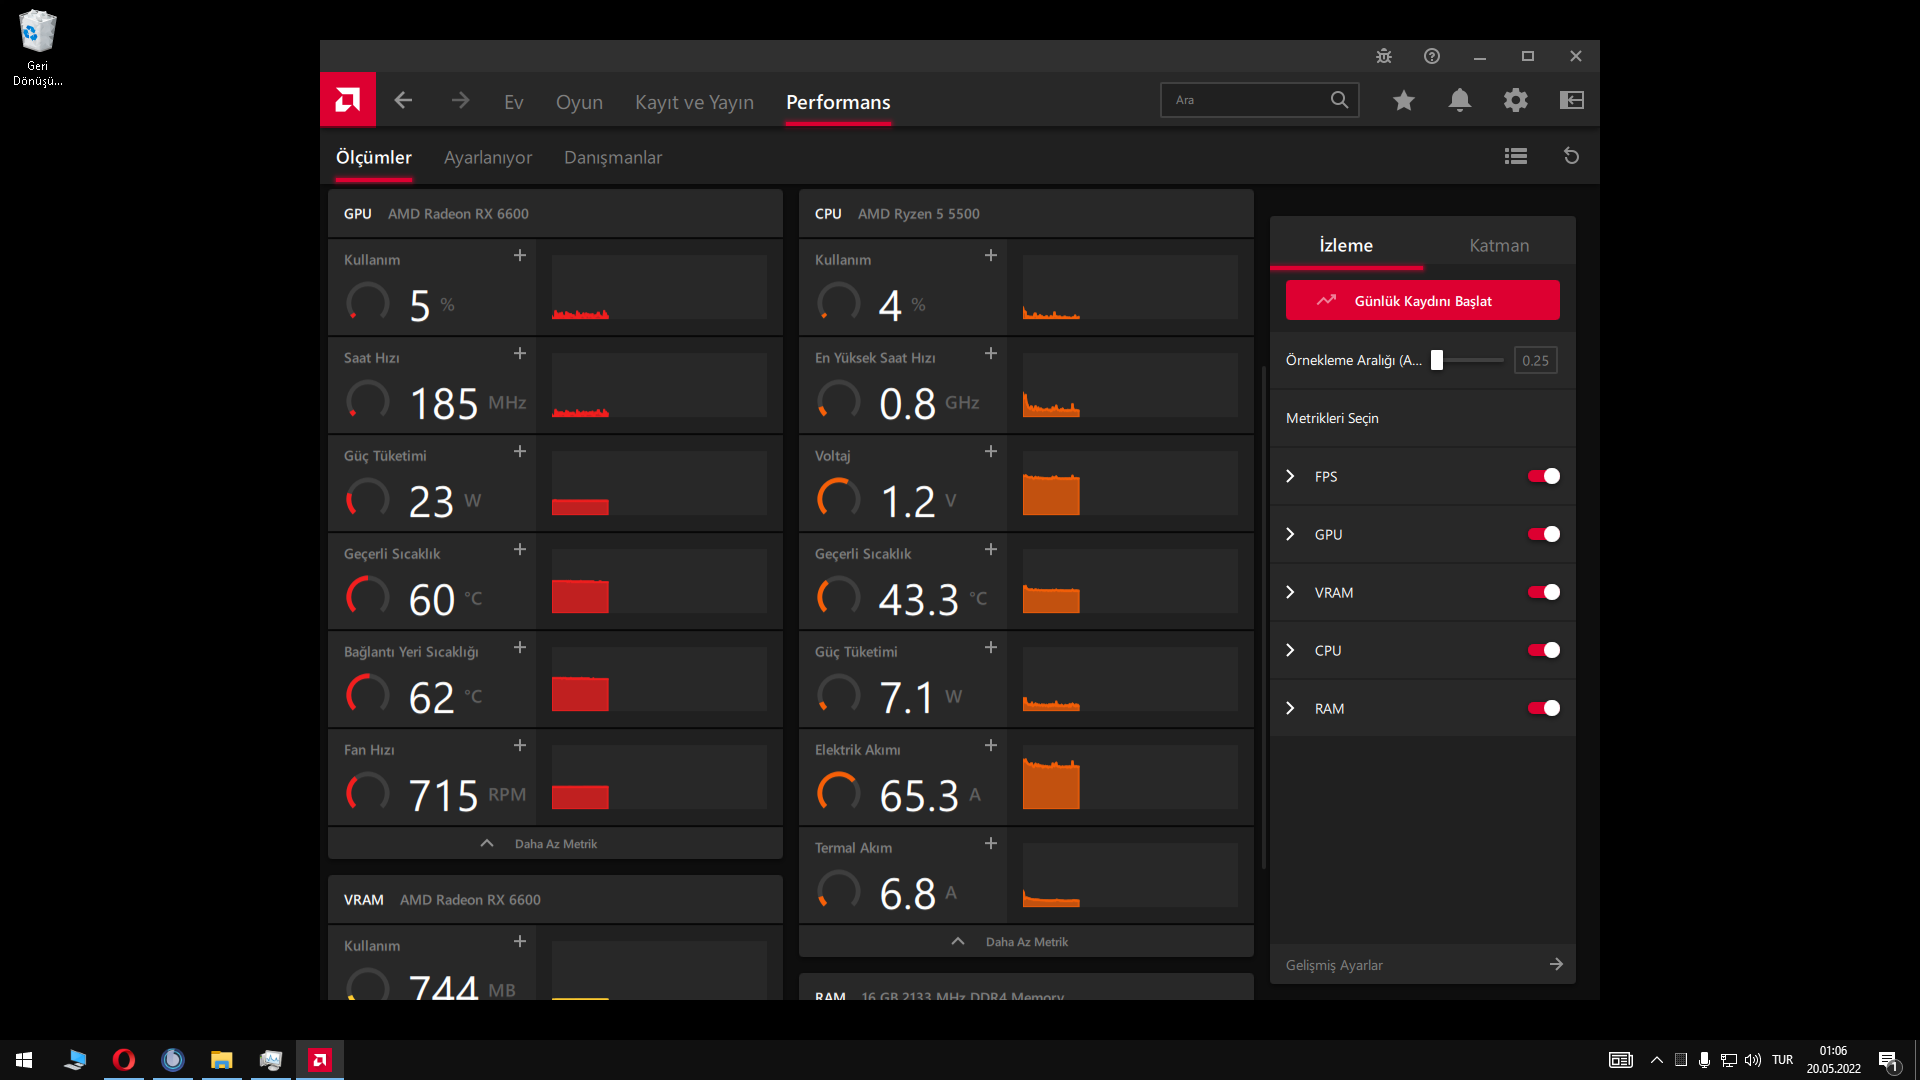Expand the CPU metrics section chevron

1290,651
